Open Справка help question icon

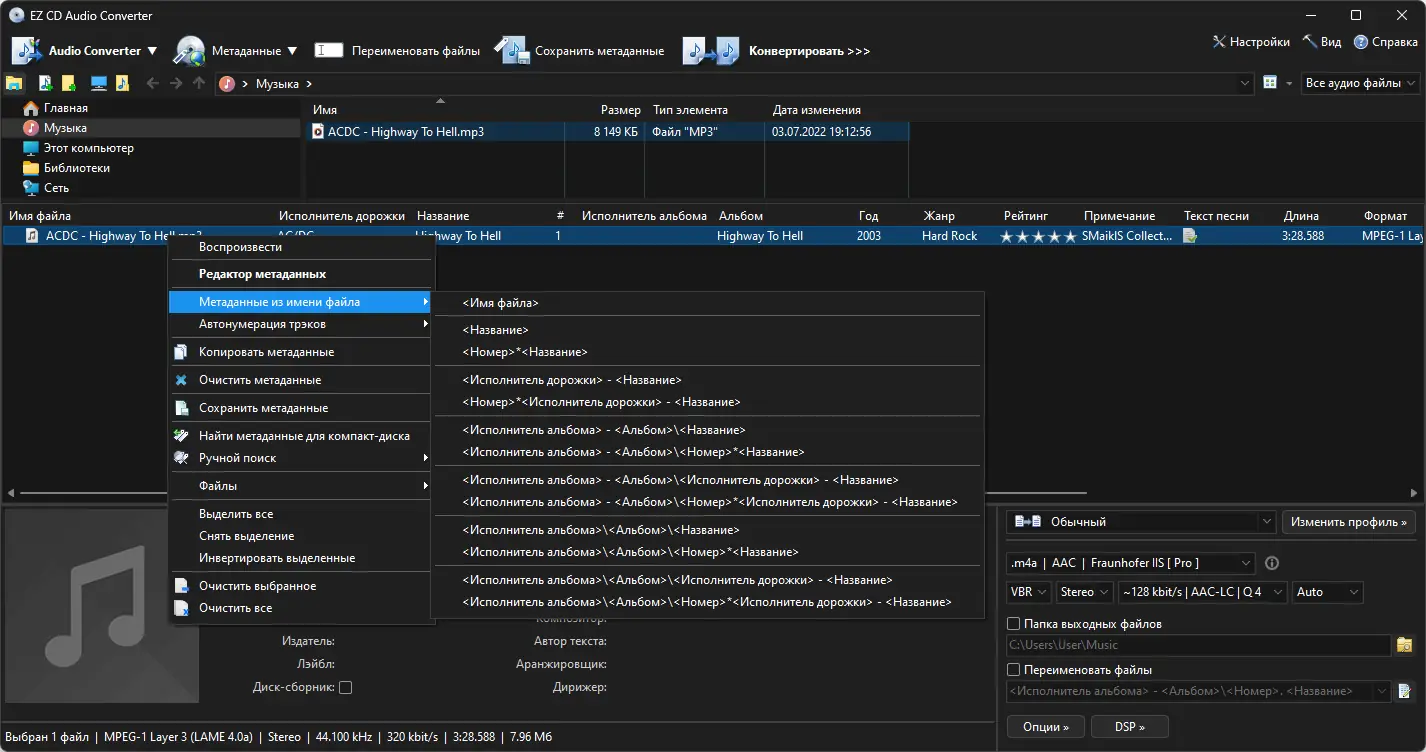coord(1361,42)
